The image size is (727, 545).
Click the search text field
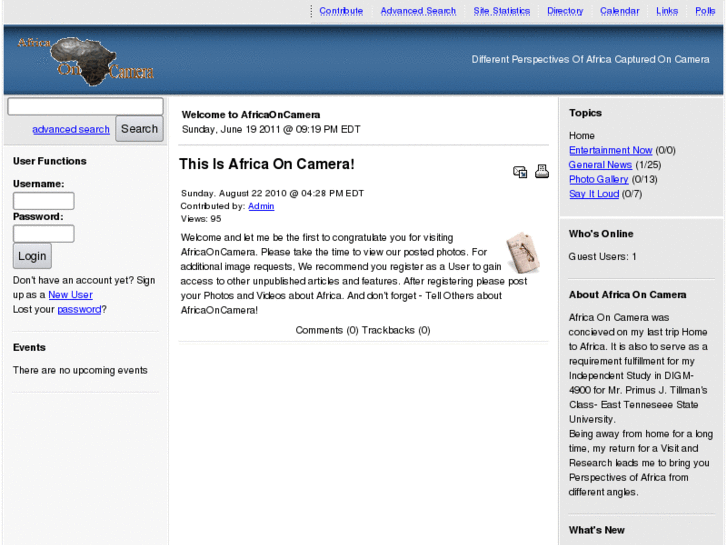pyautogui.click(x=85, y=106)
